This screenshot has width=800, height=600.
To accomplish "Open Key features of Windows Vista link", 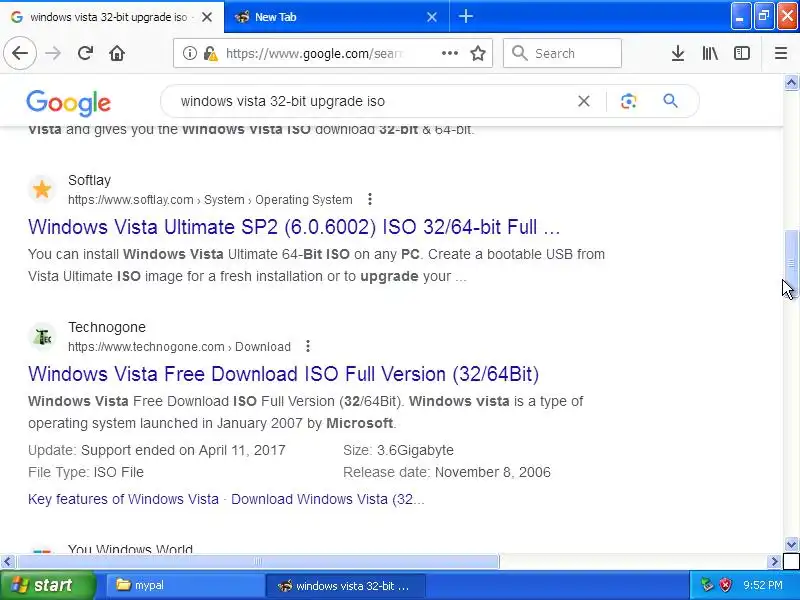I will point(123,499).
